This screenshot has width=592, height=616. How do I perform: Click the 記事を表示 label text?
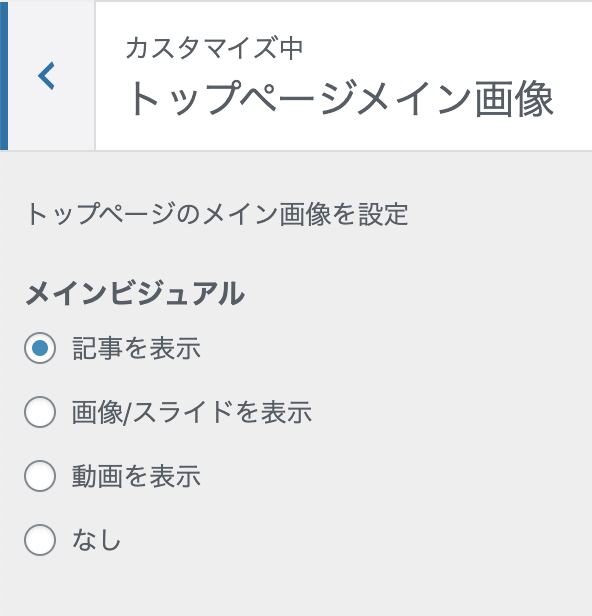pos(136,348)
